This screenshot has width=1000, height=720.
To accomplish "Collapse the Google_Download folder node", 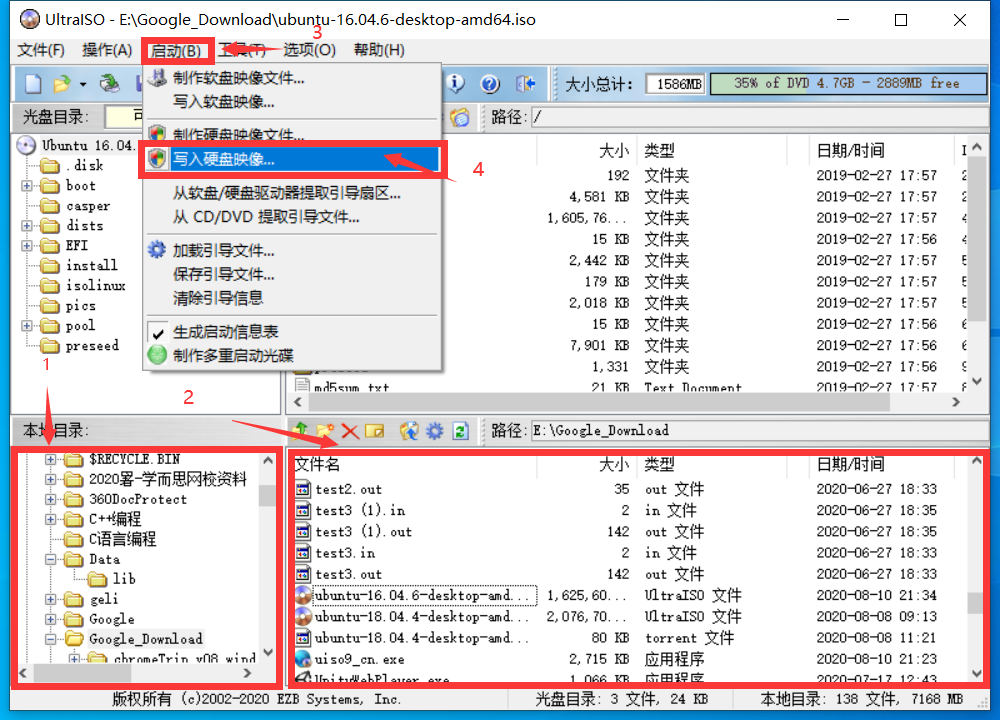I will pos(50,639).
